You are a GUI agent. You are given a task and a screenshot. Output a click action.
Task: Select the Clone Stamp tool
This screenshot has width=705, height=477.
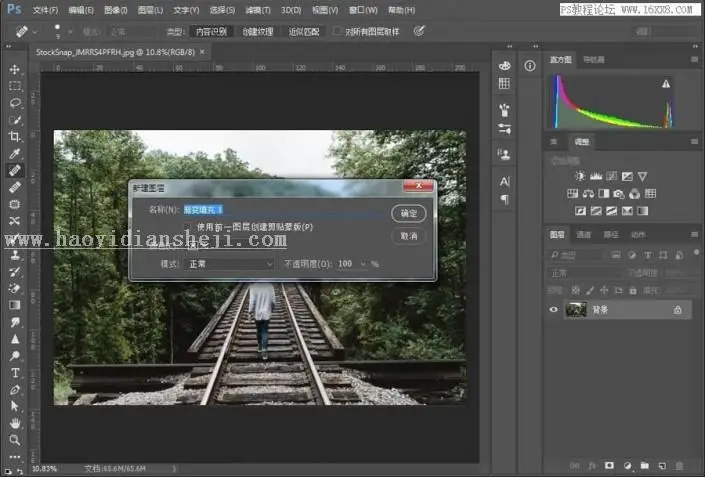[15, 254]
